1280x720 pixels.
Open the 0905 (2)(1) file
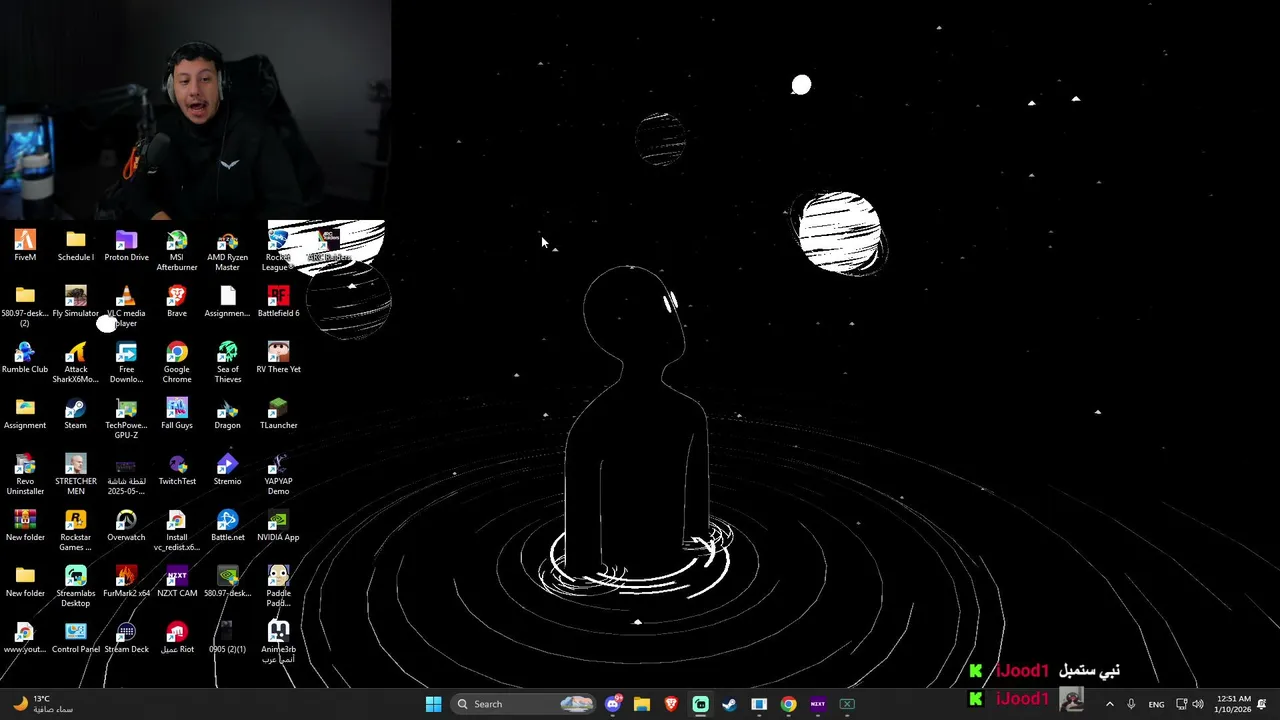click(x=228, y=637)
